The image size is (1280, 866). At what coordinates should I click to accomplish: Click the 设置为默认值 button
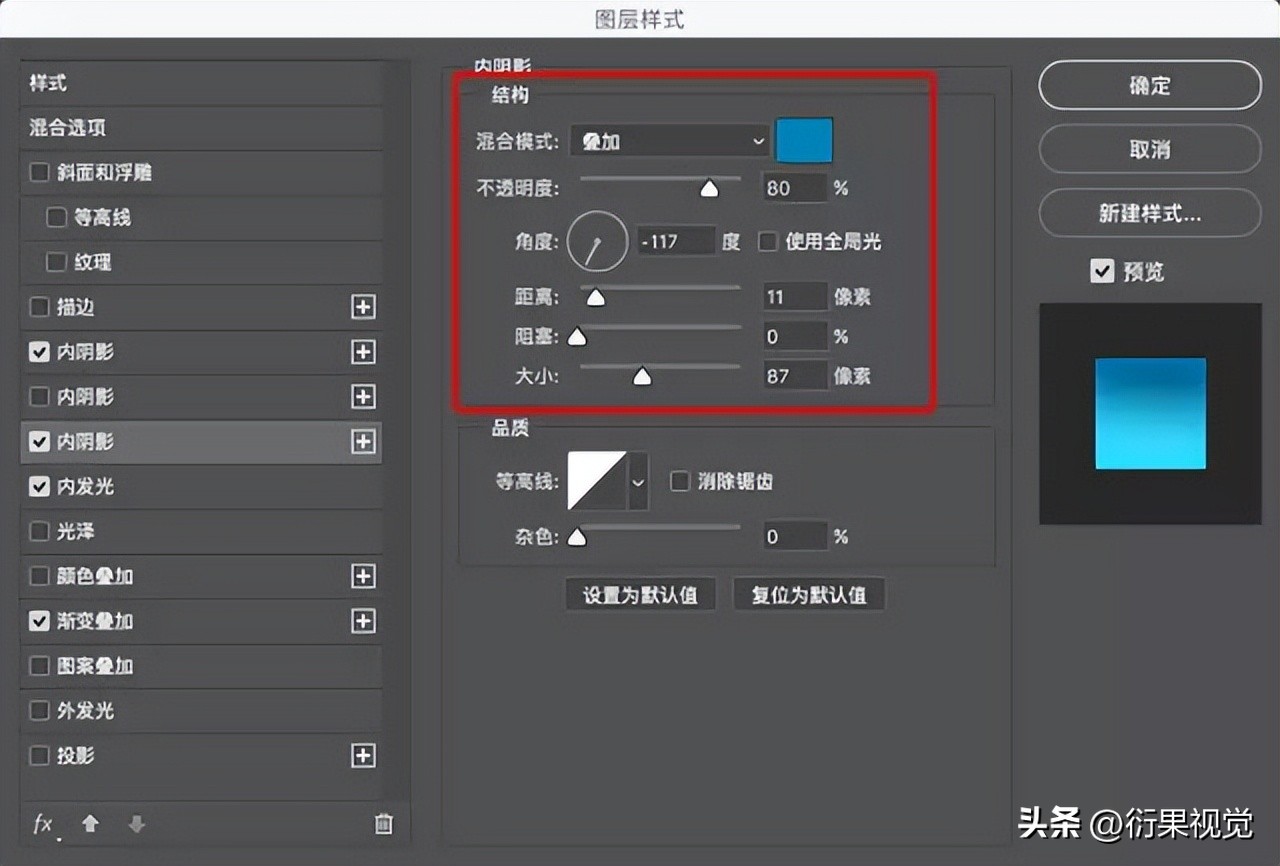tap(640, 593)
